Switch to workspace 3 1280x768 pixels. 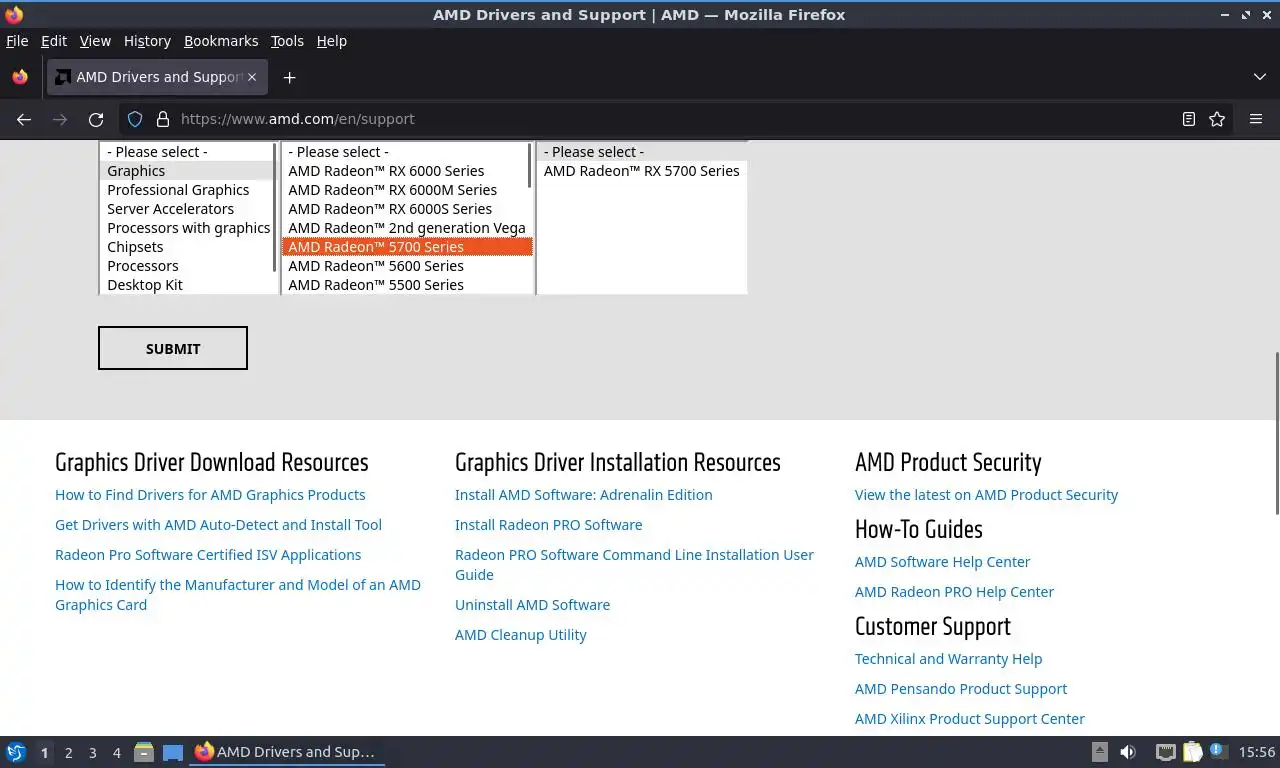point(92,753)
